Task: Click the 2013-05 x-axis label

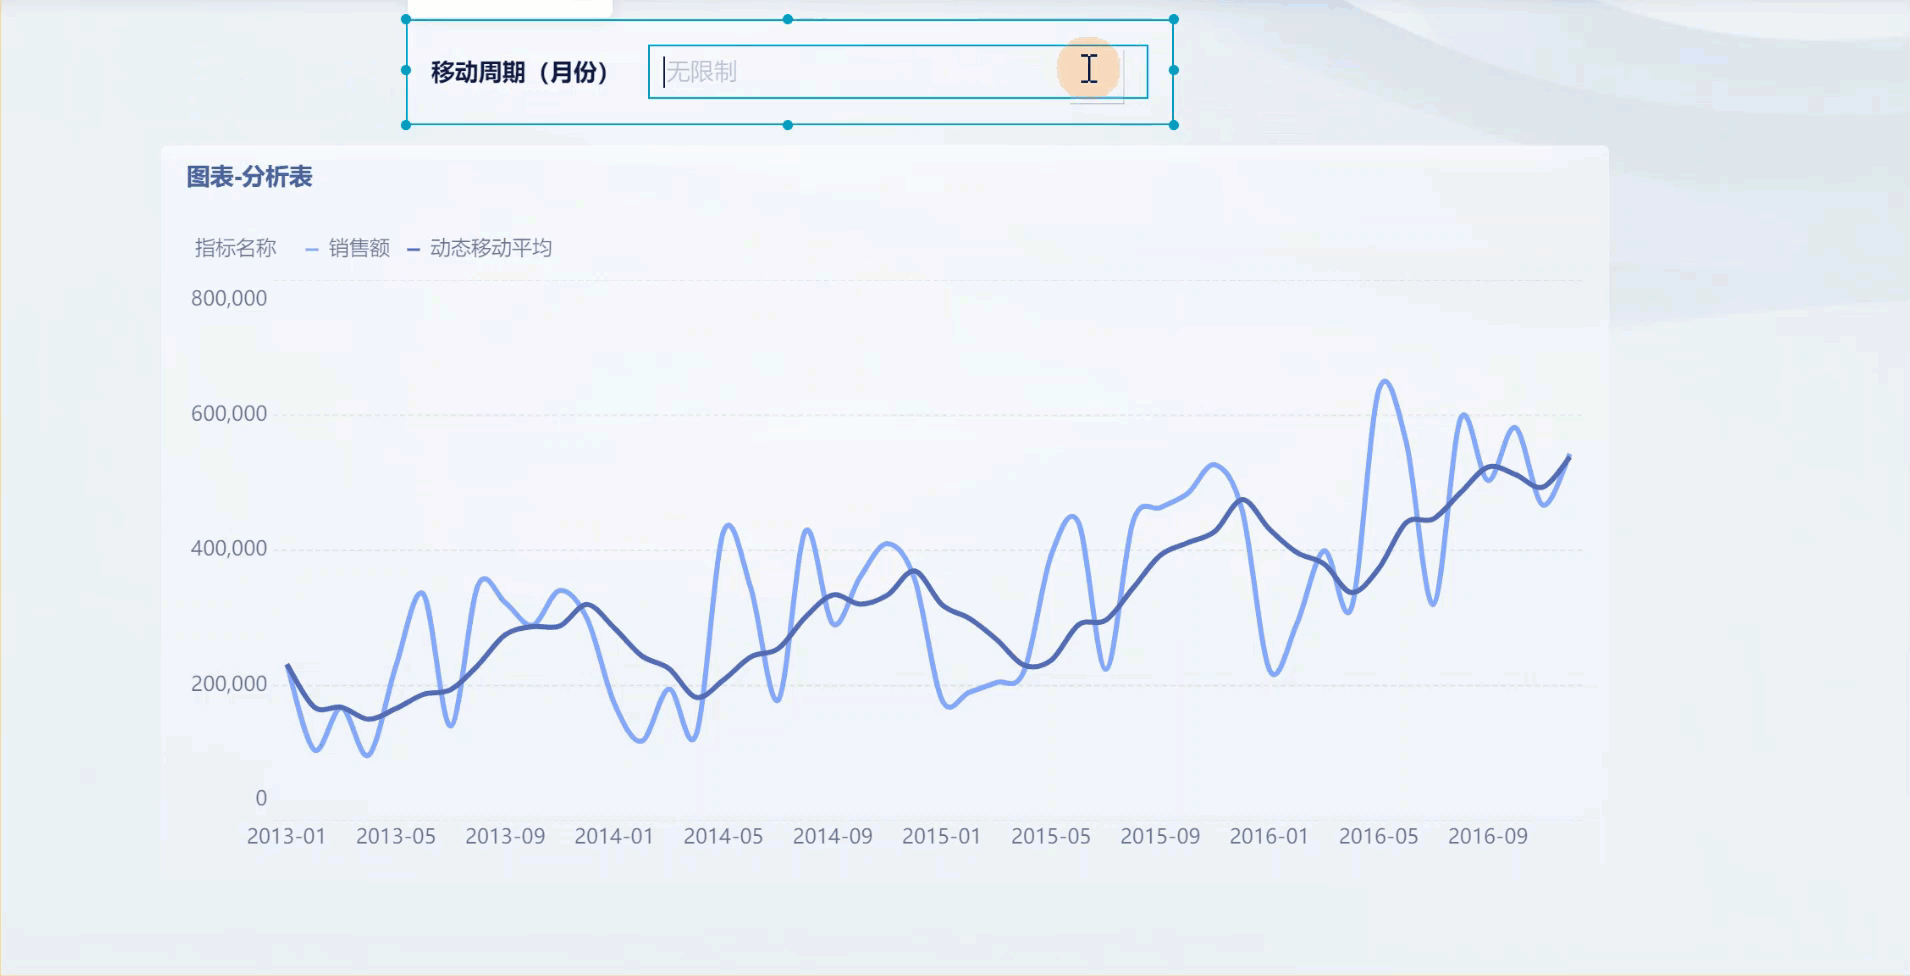Action: (x=396, y=836)
